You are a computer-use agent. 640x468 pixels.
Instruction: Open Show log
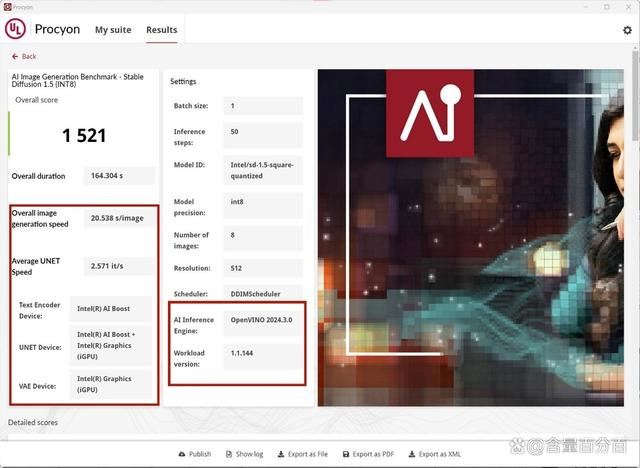245,454
